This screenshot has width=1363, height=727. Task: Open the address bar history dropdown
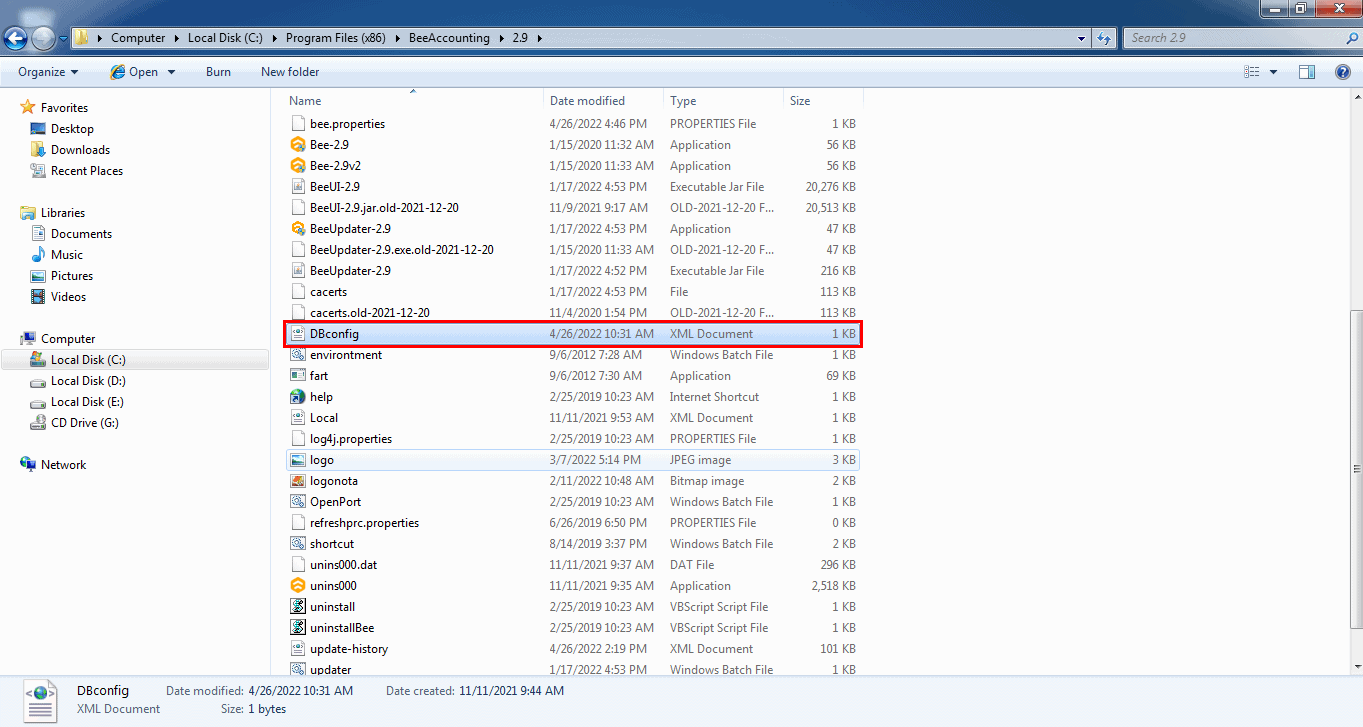tap(1082, 38)
